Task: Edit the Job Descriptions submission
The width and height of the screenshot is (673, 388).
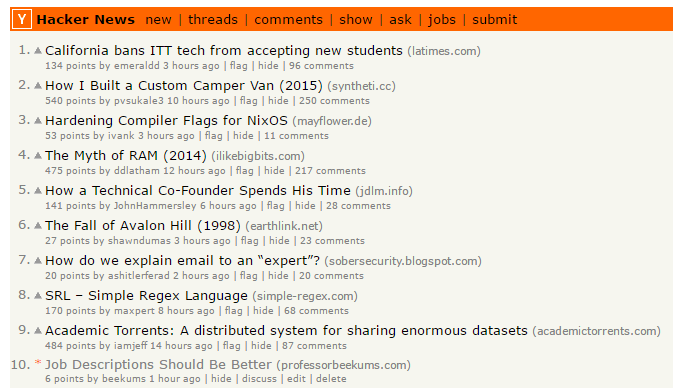Action: click(297, 379)
